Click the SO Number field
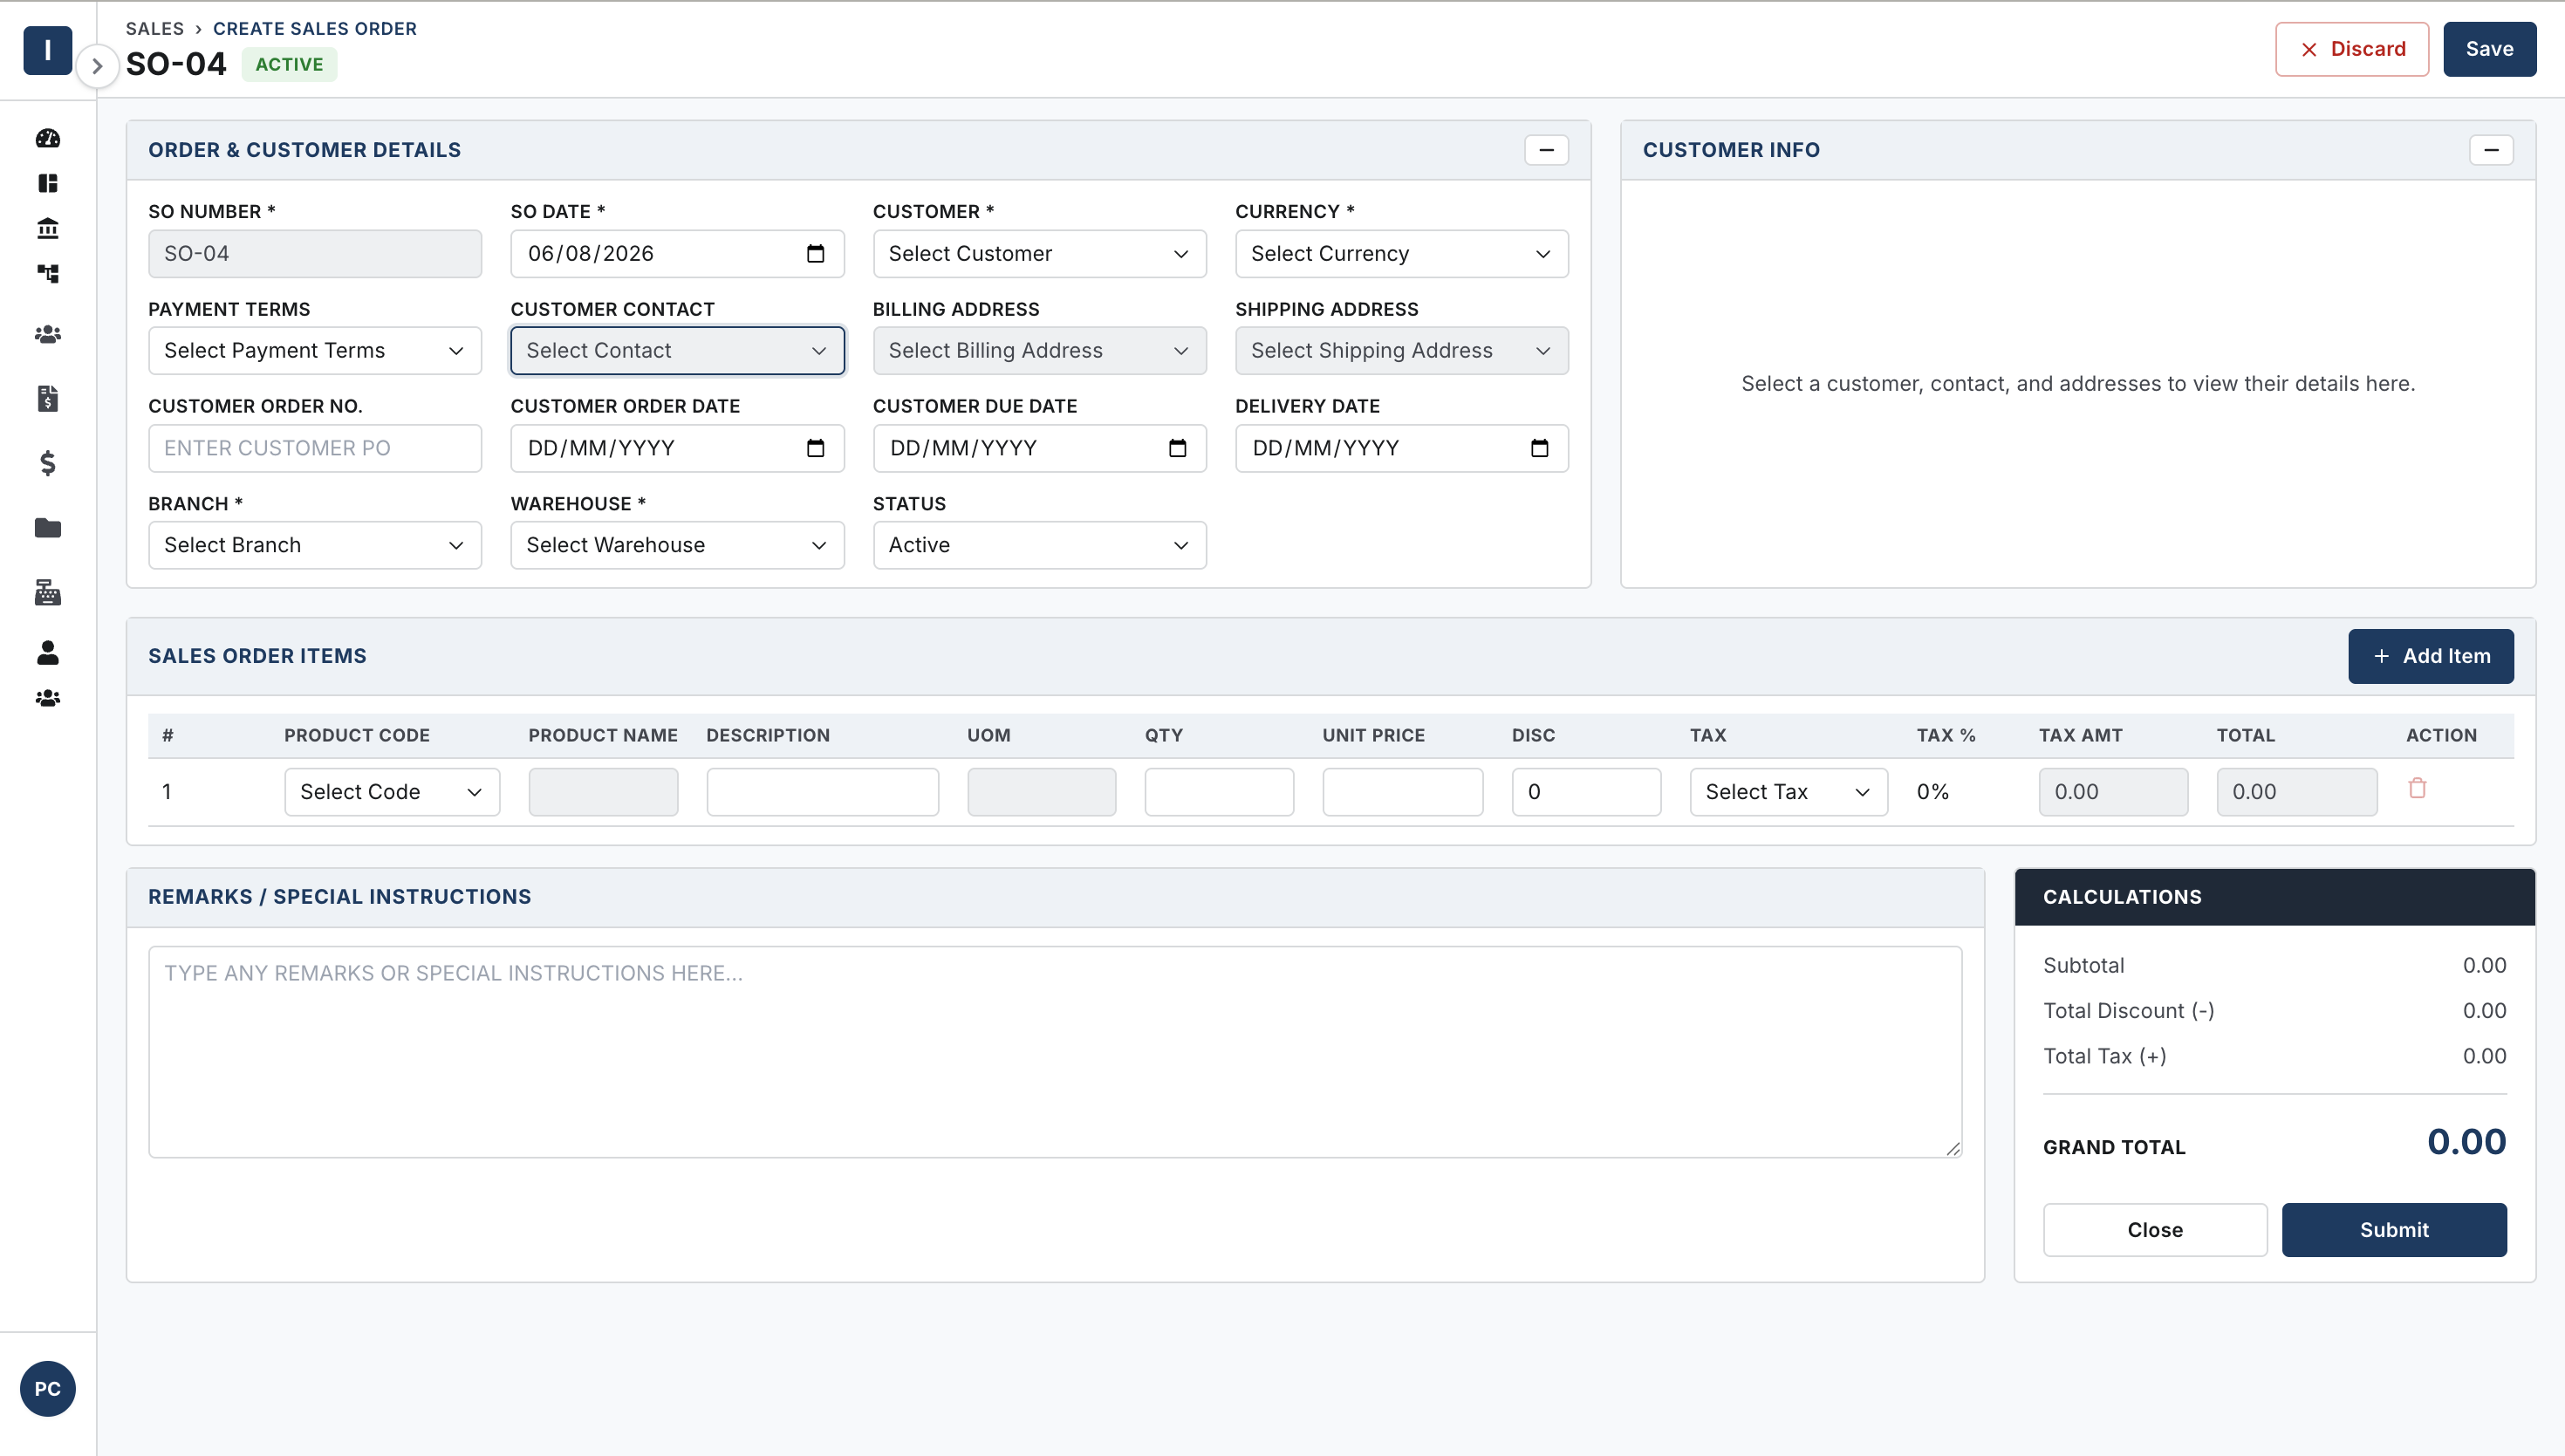 pos(314,254)
